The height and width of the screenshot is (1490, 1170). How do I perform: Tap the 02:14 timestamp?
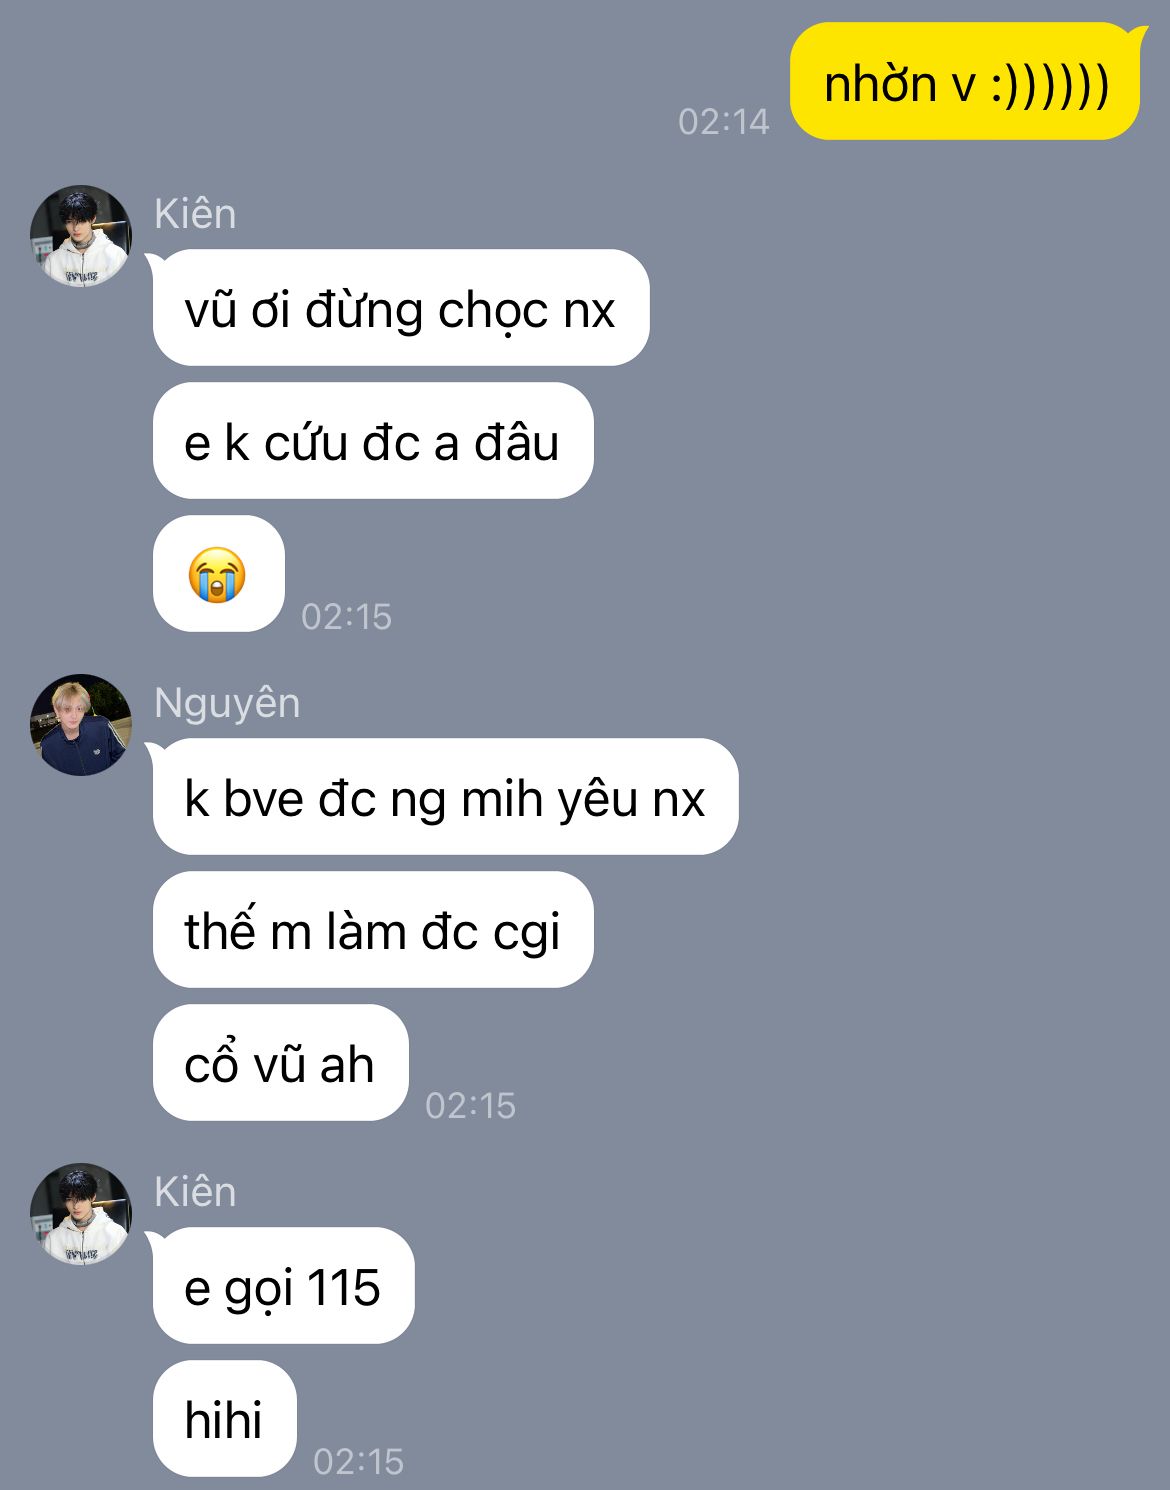[x=723, y=122]
